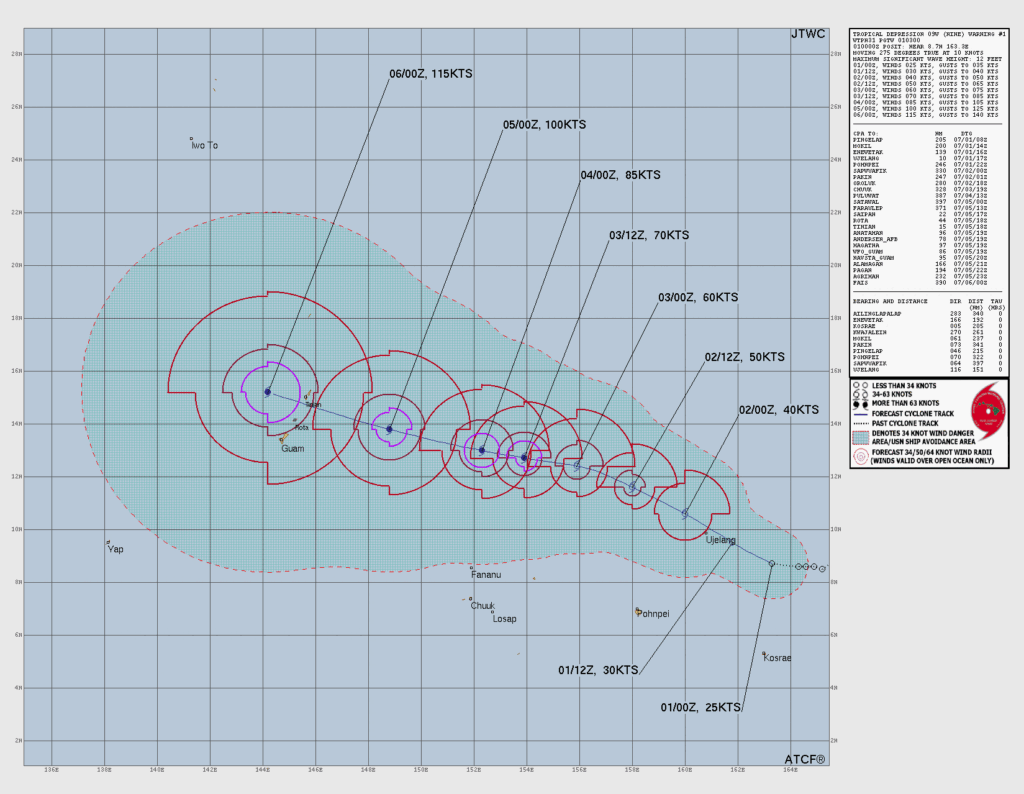
Task: Click the "MAXIMUM SIGNIFICANT WAVE HEIGHT" line
Action: [x=927, y=59]
